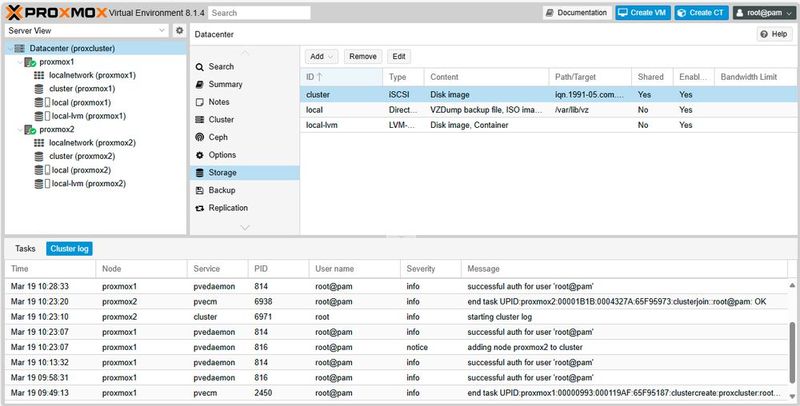Select log entry 'adding node proxmox2 to cluster'
Viewport: 800px width, 406px height.
click(397, 347)
